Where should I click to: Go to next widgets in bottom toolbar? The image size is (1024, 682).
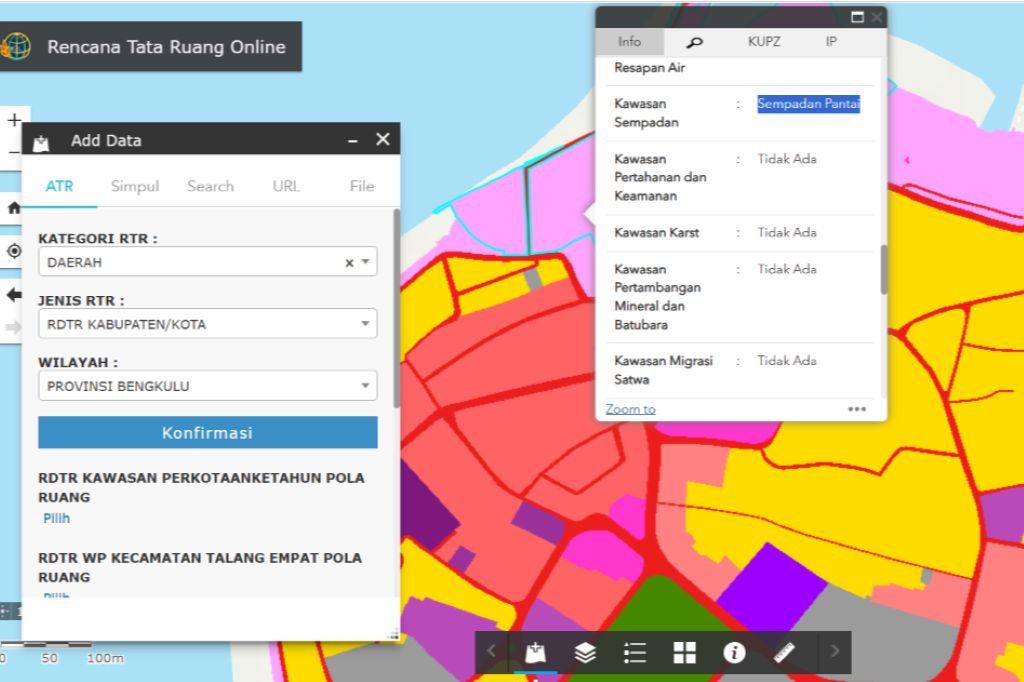click(835, 651)
